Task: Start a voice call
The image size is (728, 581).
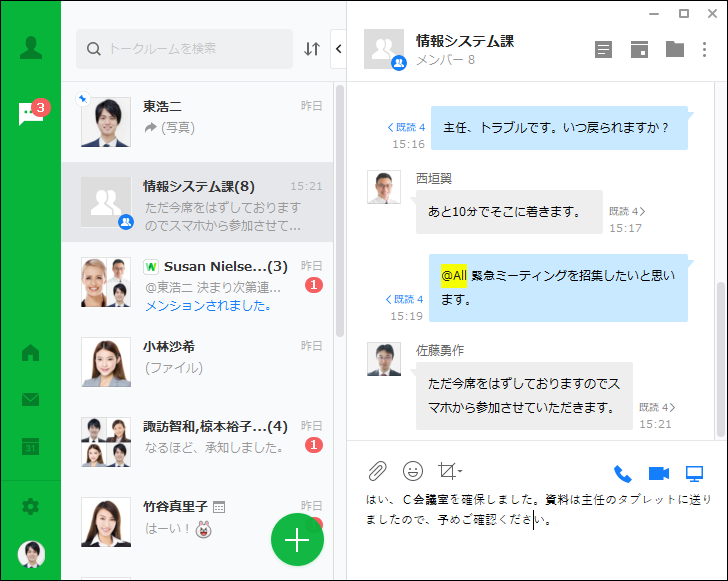Action: (622, 474)
